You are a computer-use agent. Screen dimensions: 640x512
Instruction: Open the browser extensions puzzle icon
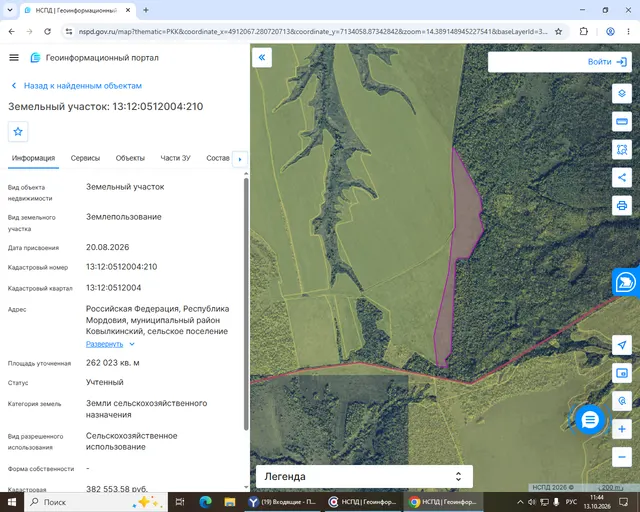[x=584, y=31]
